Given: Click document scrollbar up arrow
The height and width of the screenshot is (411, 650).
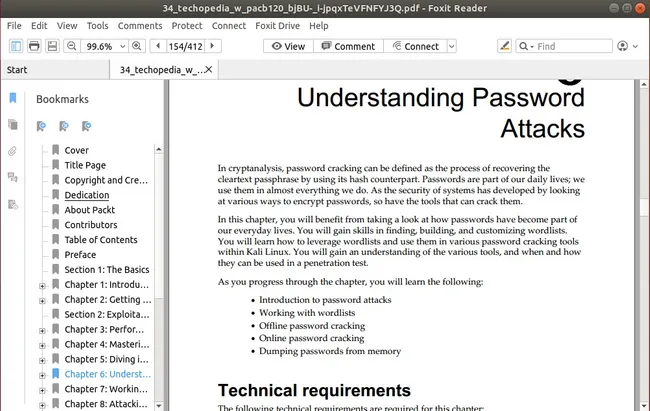Looking at the screenshot, I should [643, 84].
